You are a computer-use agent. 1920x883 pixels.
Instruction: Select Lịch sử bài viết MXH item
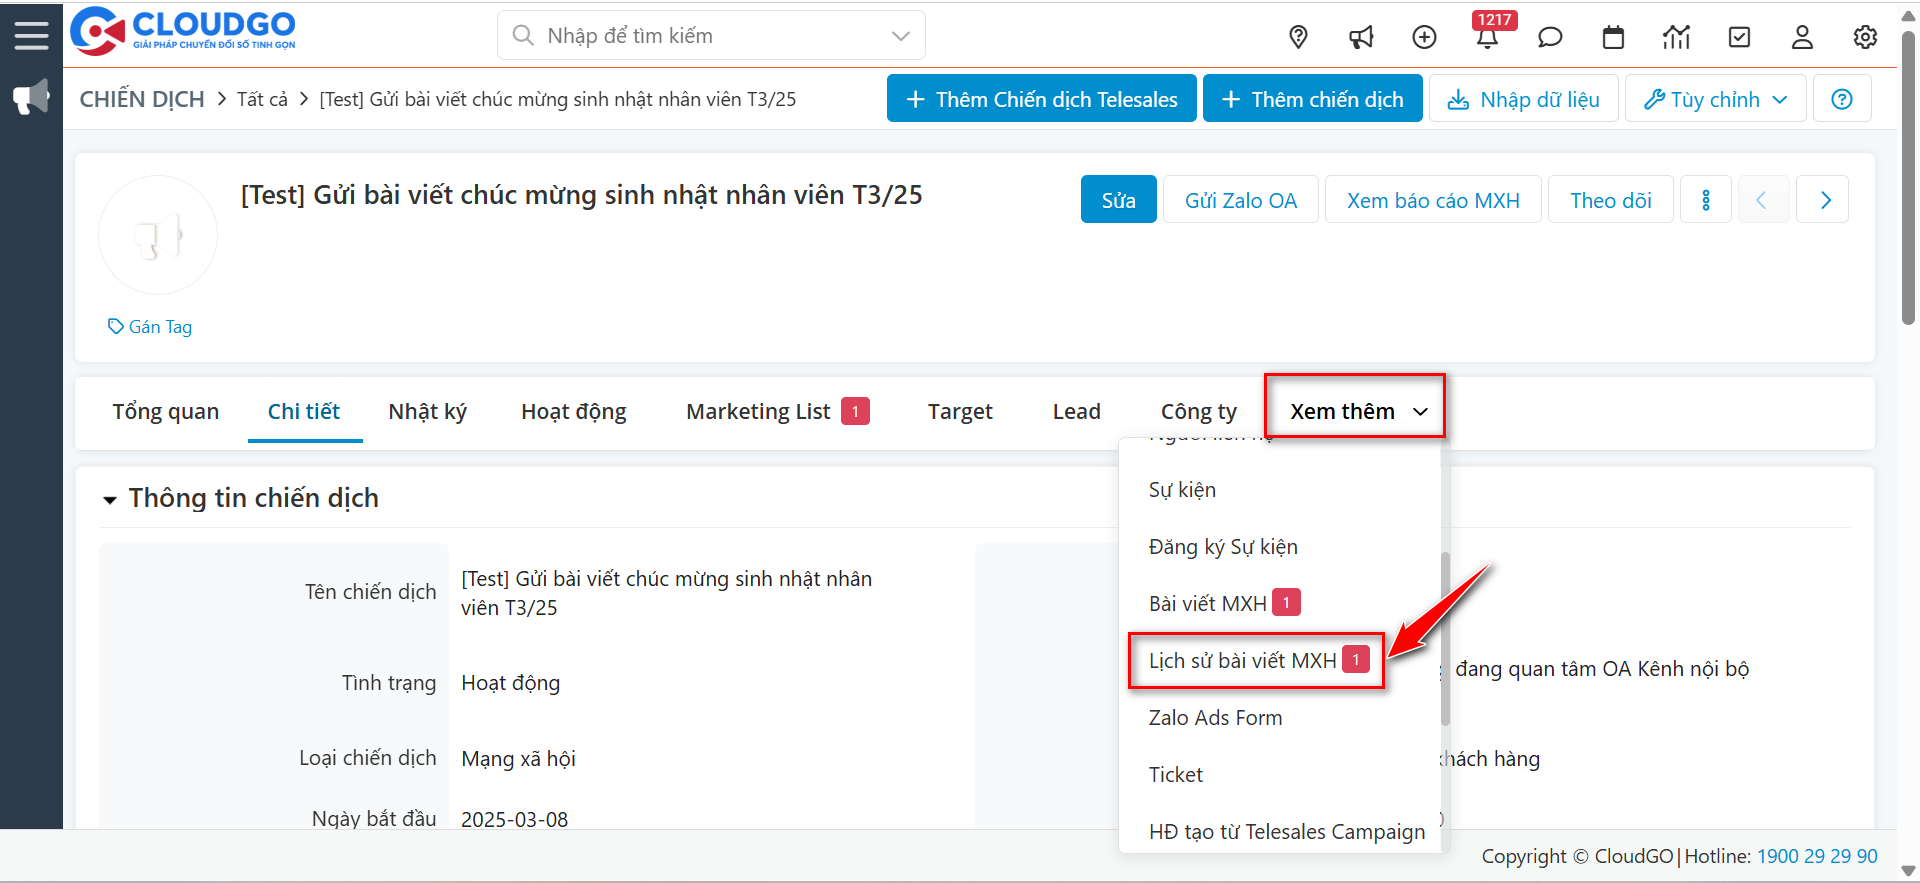tap(1242, 661)
